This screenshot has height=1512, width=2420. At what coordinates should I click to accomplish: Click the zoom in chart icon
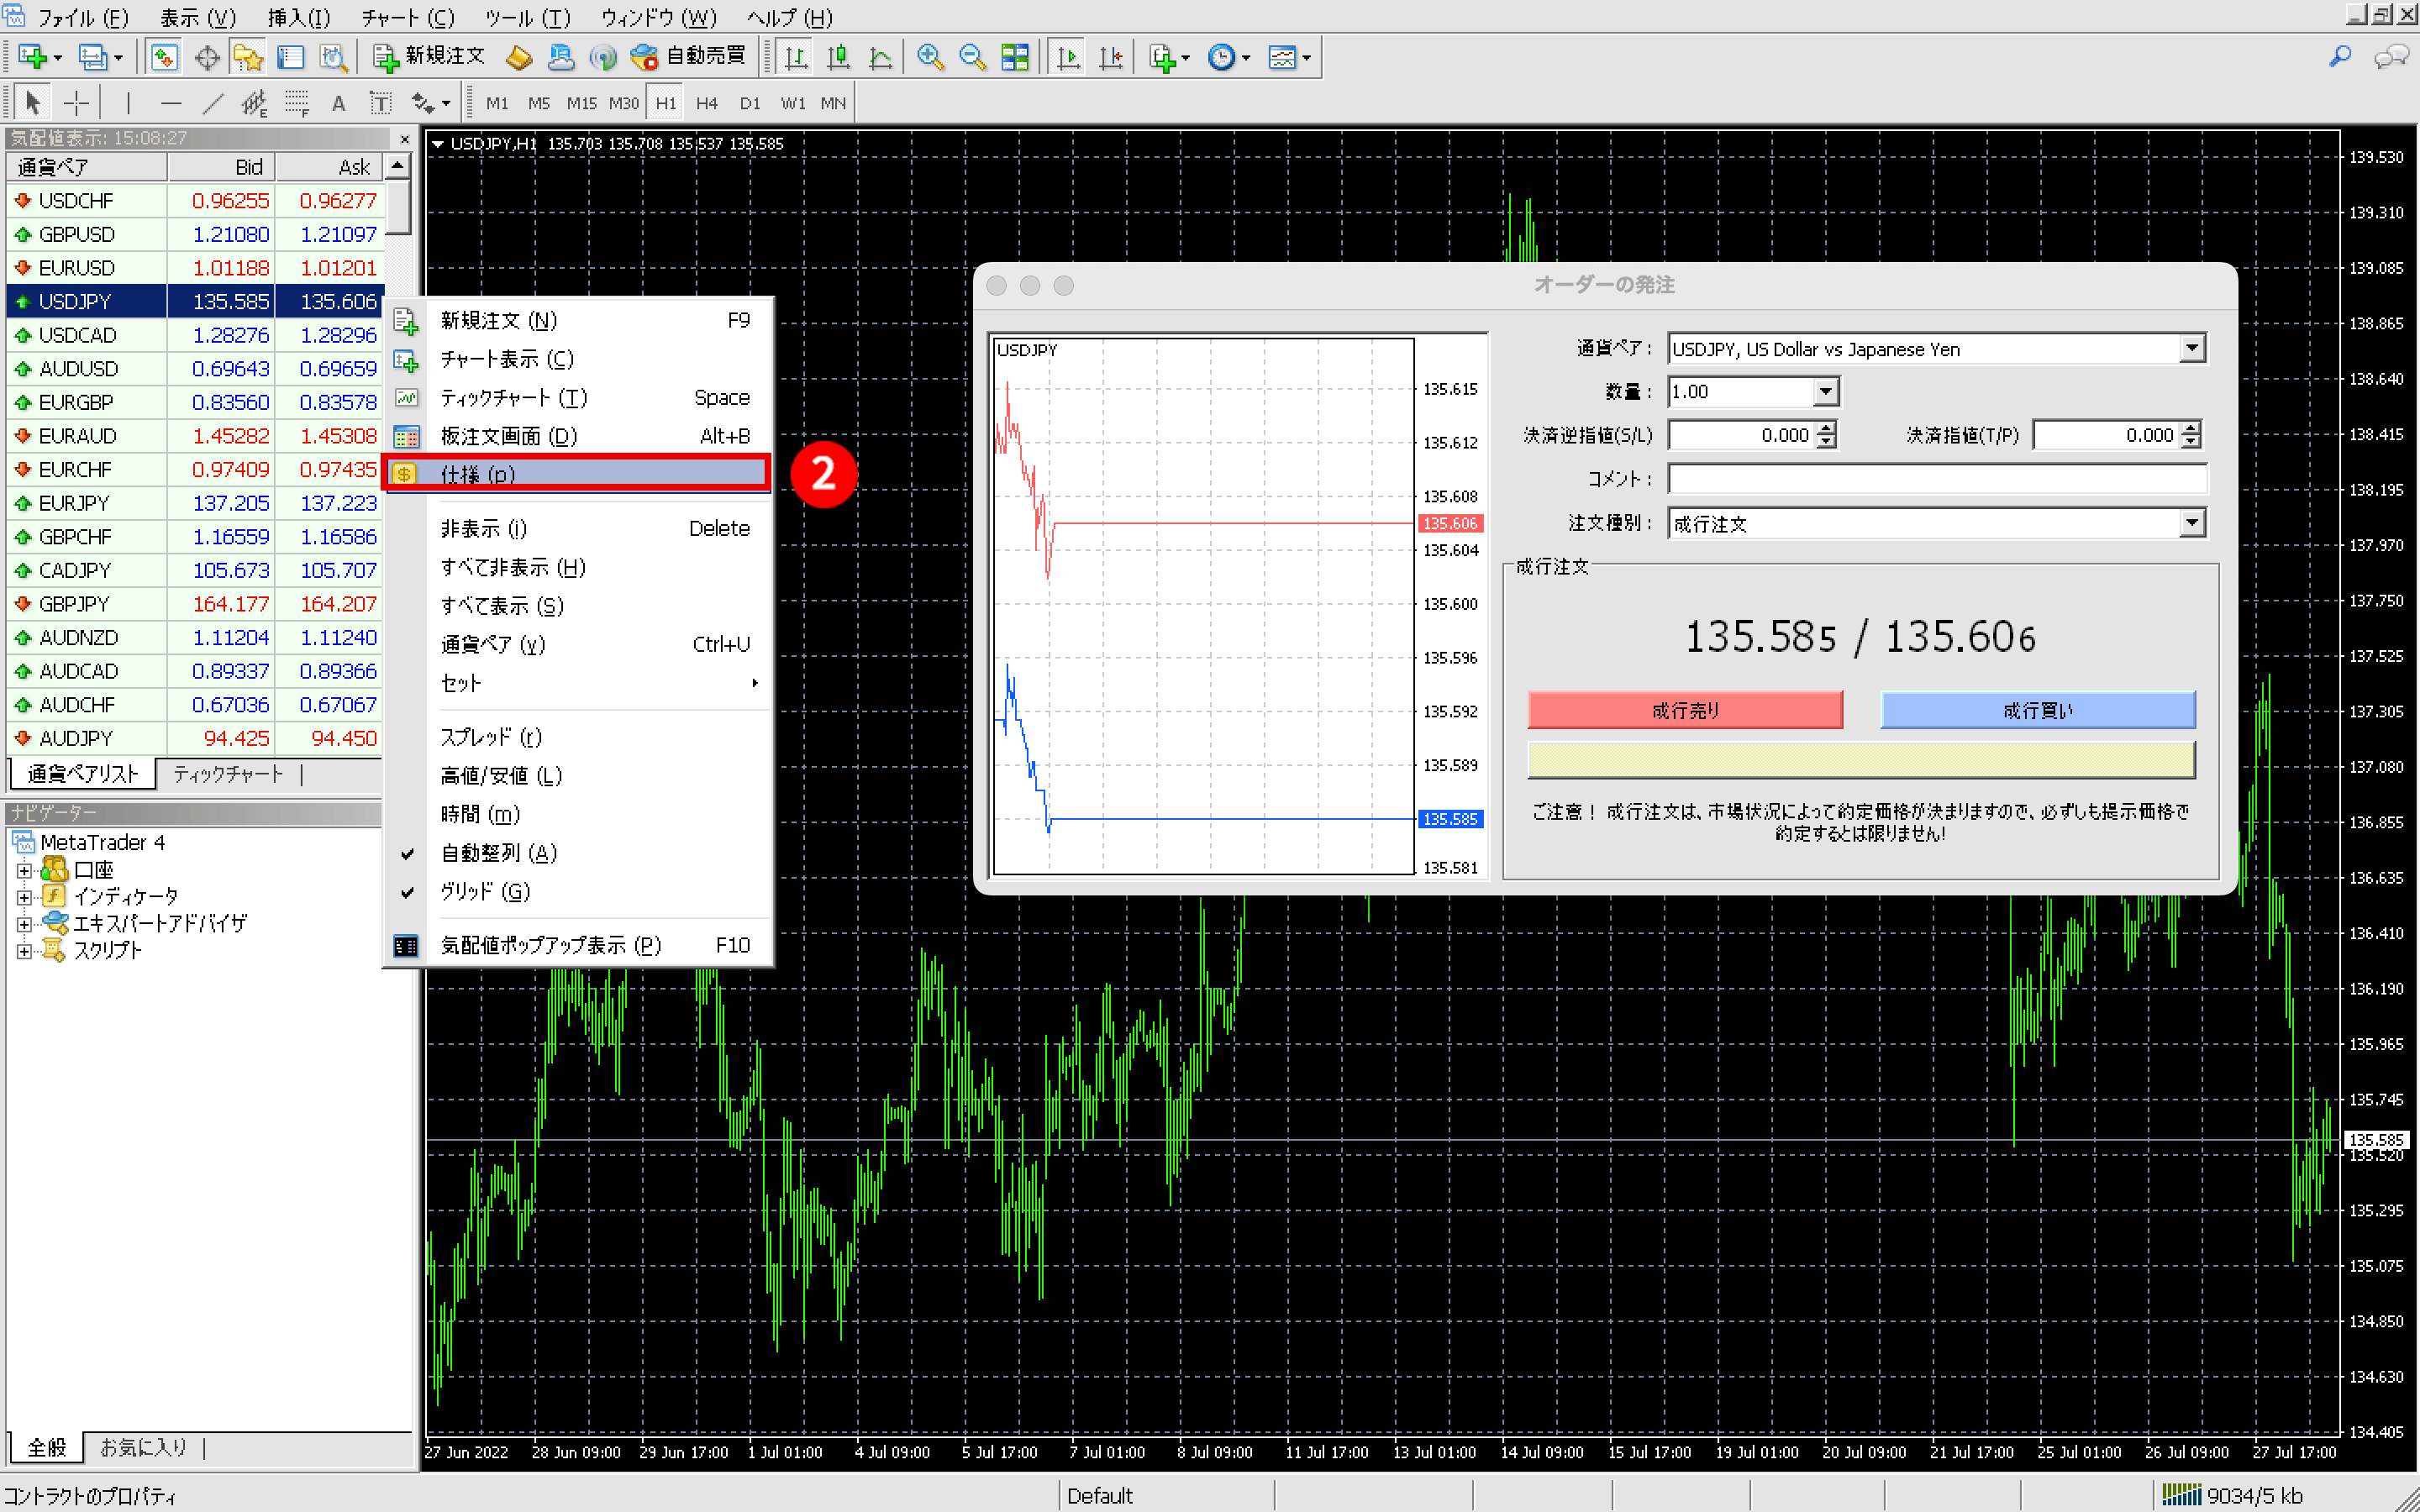tap(930, 57)
